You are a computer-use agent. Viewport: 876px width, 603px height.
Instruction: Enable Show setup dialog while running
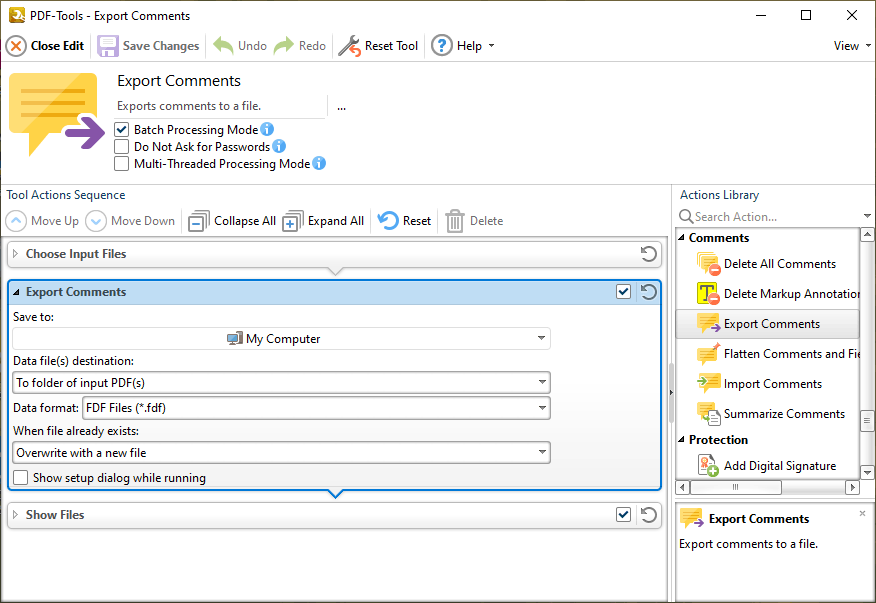(x=20, y=478)
